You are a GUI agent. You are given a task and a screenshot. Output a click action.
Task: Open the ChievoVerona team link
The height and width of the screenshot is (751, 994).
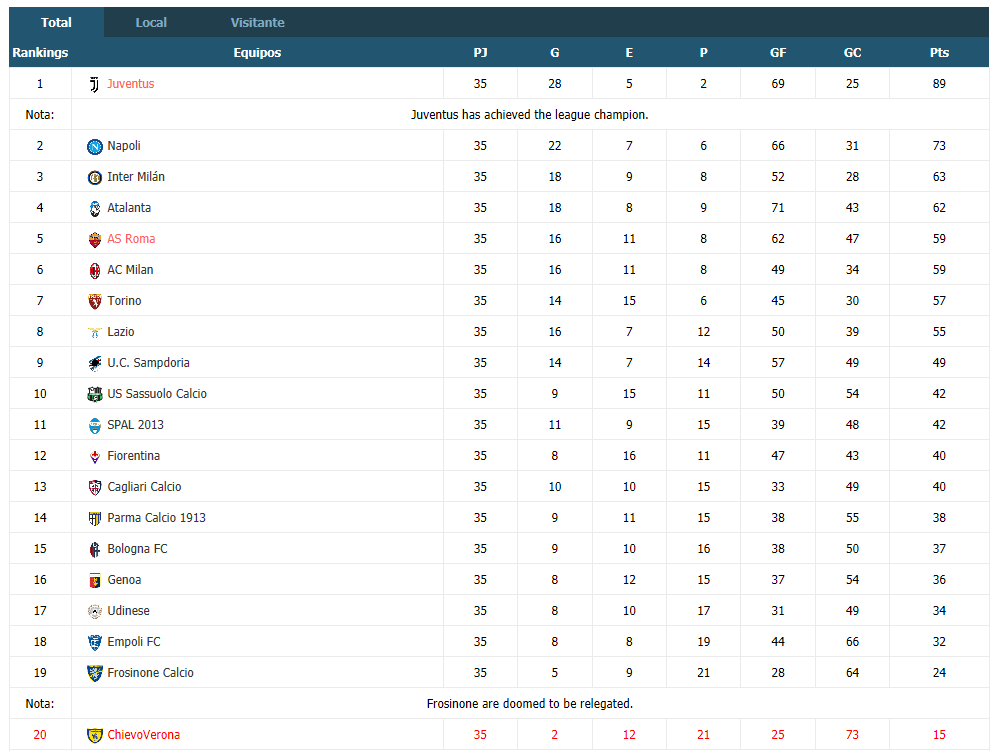coord(143,735)
